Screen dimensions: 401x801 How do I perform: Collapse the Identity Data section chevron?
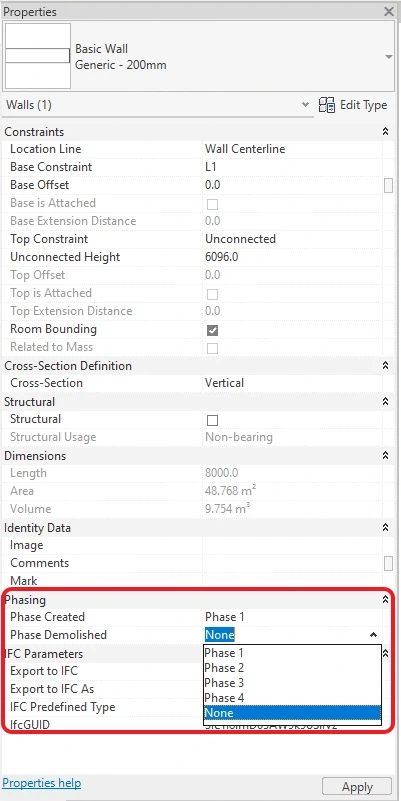386,528
